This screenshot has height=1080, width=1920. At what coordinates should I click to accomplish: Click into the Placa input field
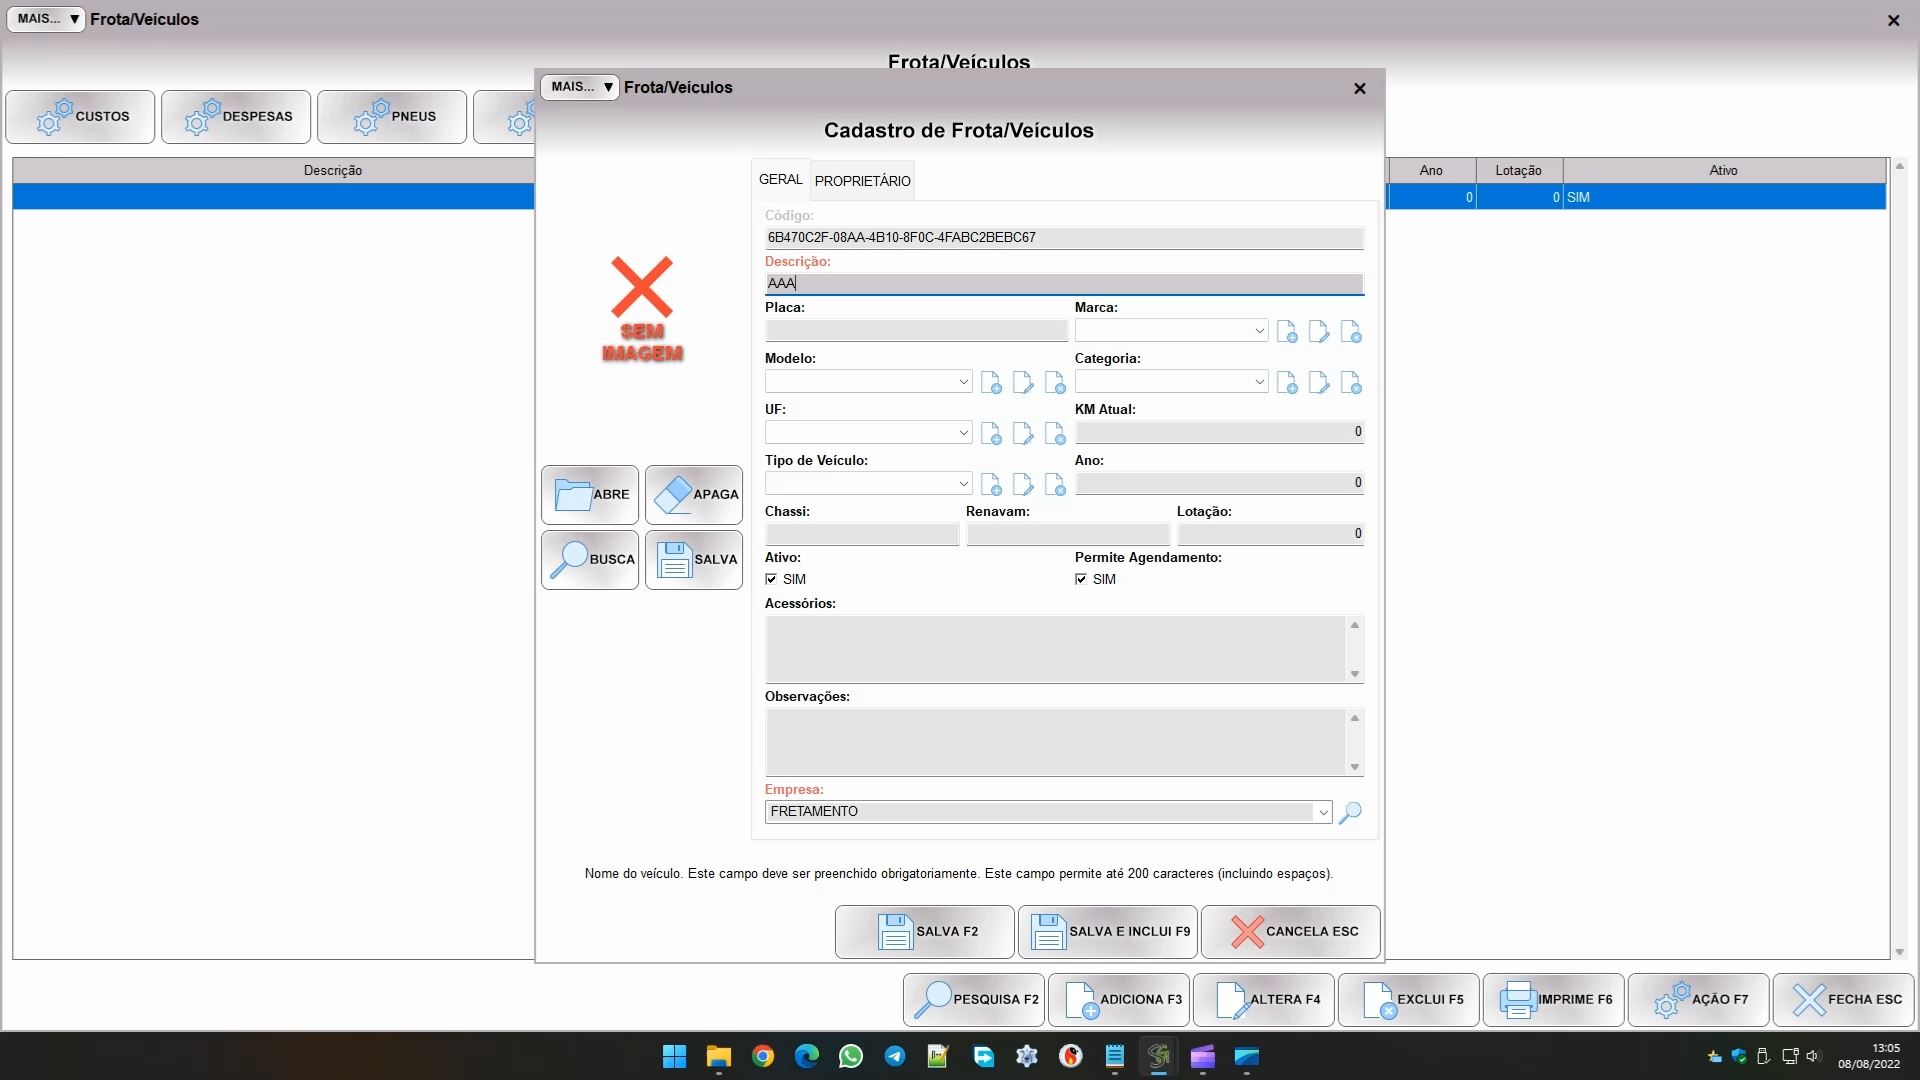[916, 331]
